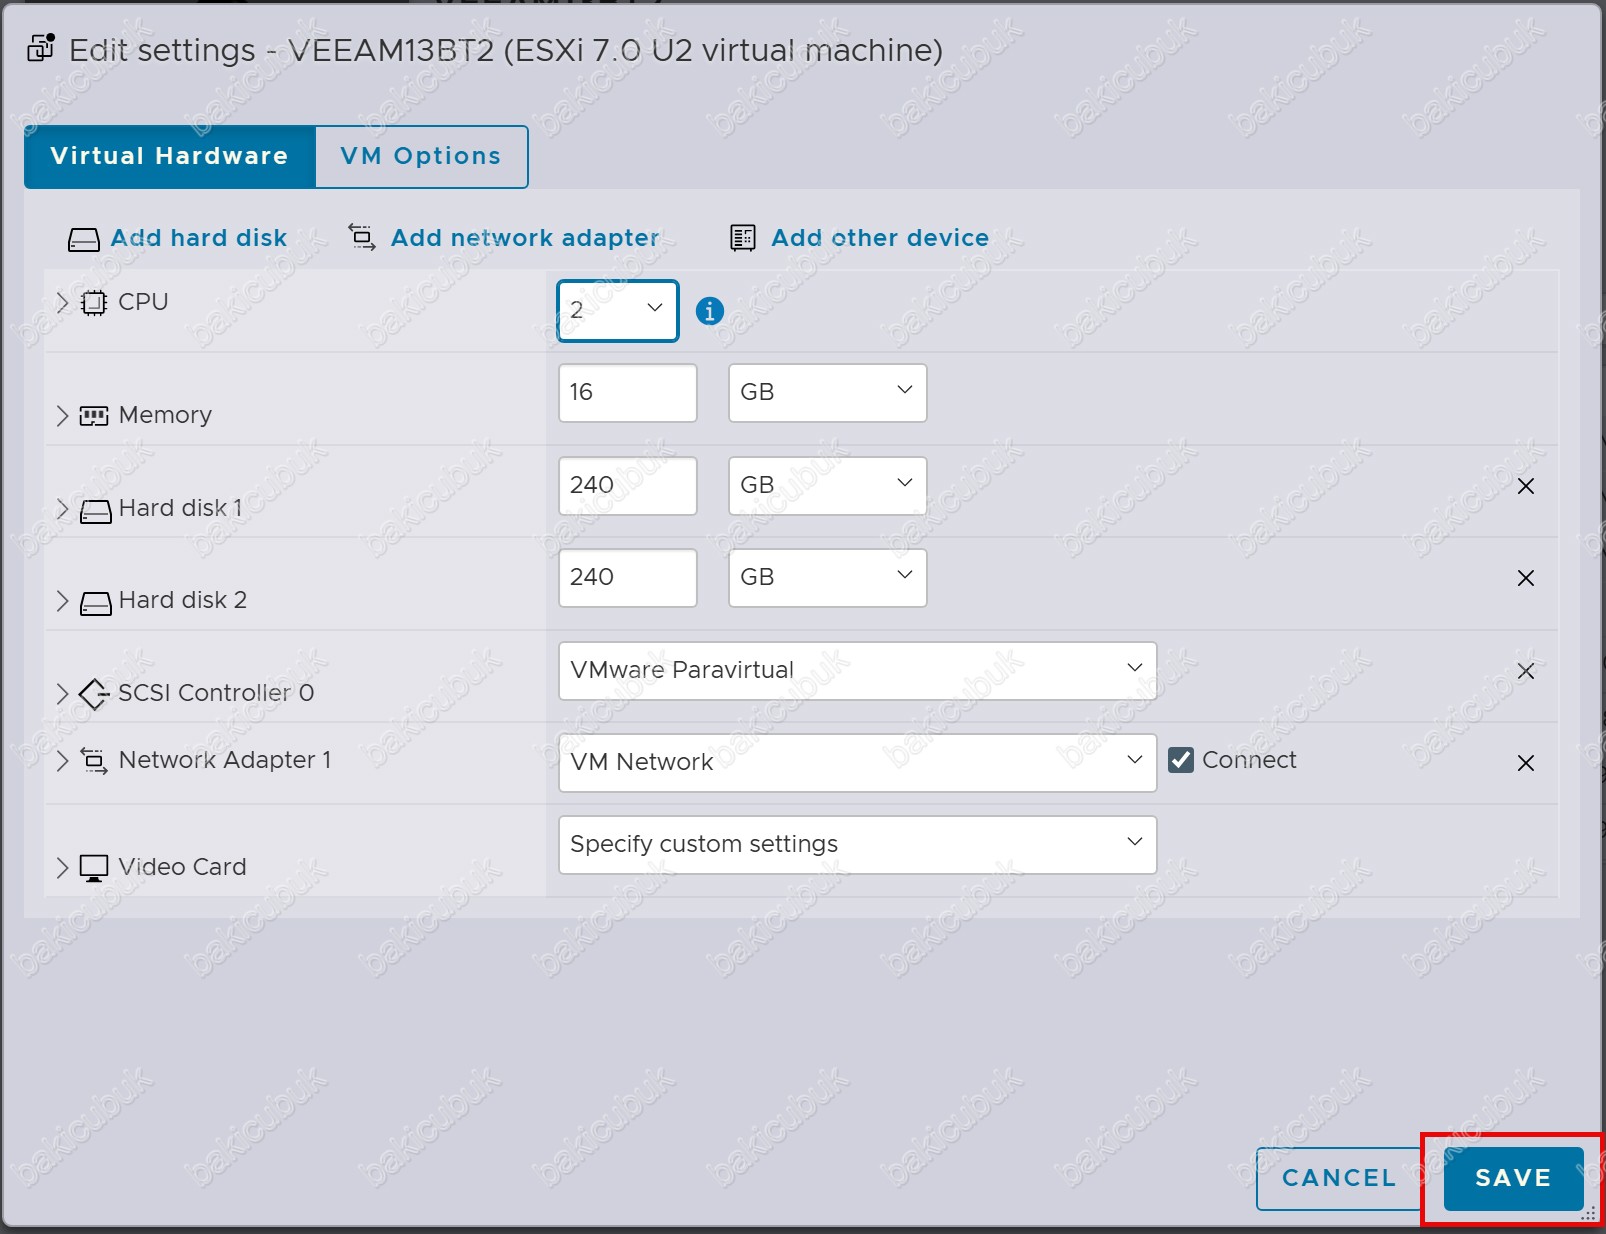Open the Specify custom settings dropdown
The image size is (1606, 1234).
click(x=858, y=845)
